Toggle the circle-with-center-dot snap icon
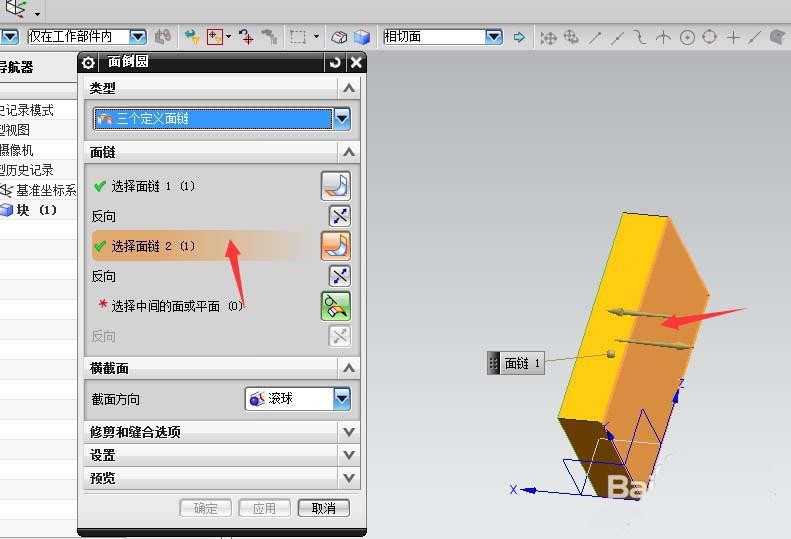The width and height of the screenshot is (791, 539). click(x=687, y=37)
